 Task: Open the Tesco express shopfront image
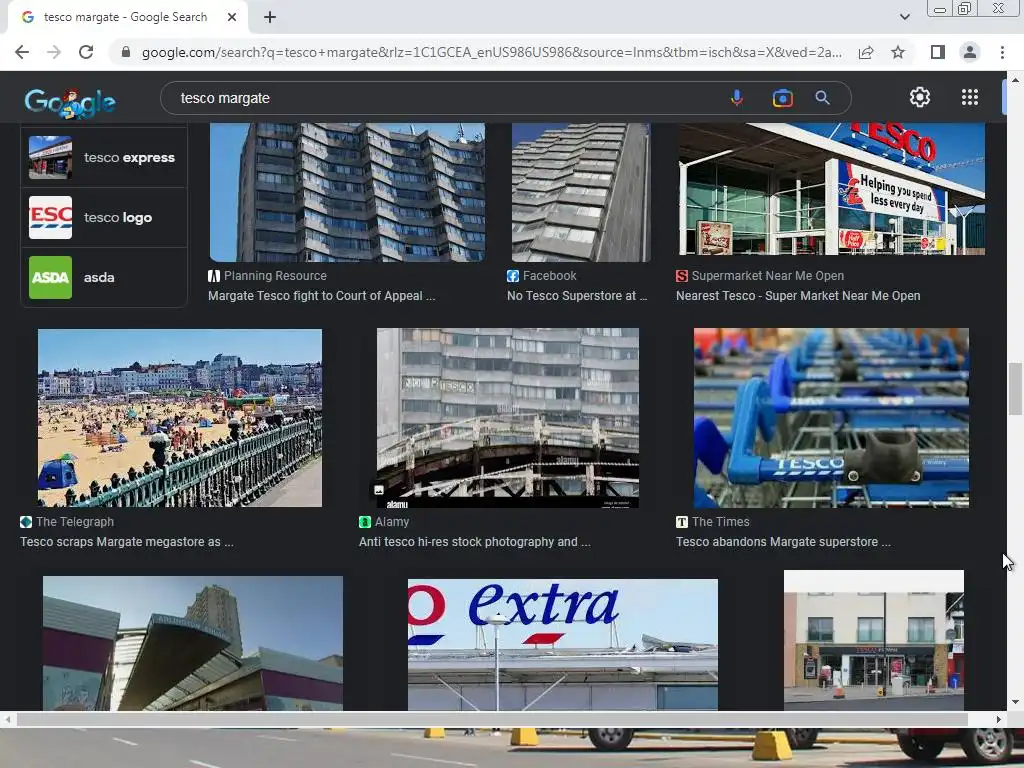pyautogui.click(x=874, y=640)
